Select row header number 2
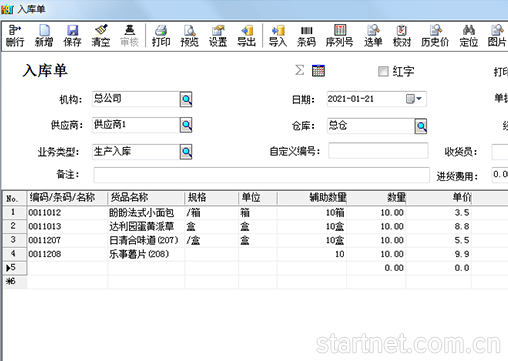 (15, 226)
